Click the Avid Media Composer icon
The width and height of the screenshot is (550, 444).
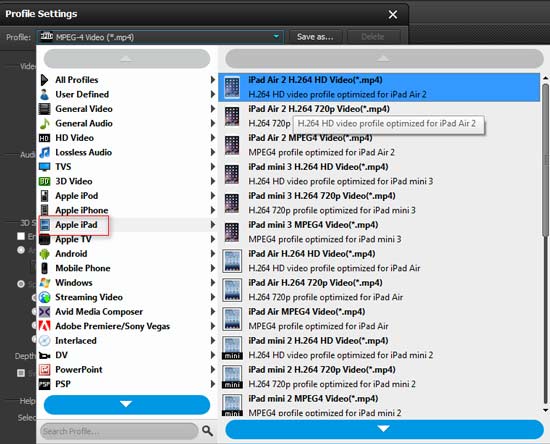pyautogui.click(x=45, y=311)
